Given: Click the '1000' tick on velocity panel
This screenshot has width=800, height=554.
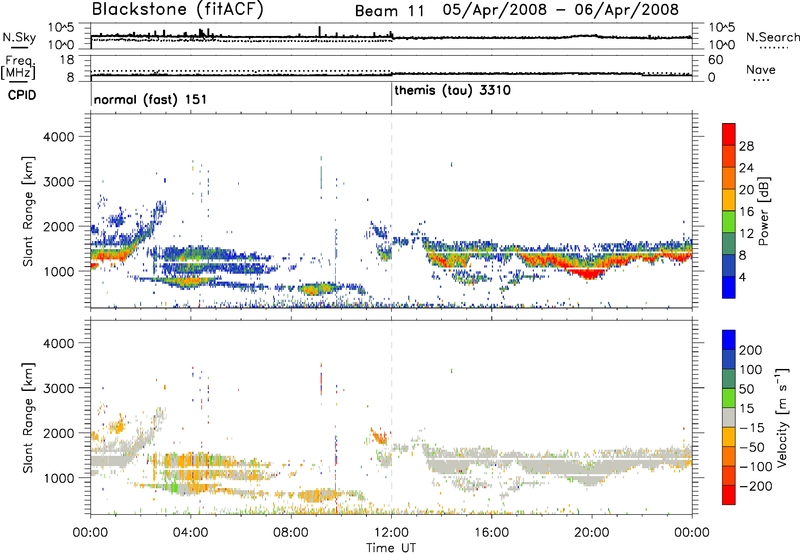Looking at the screenshot, I should [58, 478].
